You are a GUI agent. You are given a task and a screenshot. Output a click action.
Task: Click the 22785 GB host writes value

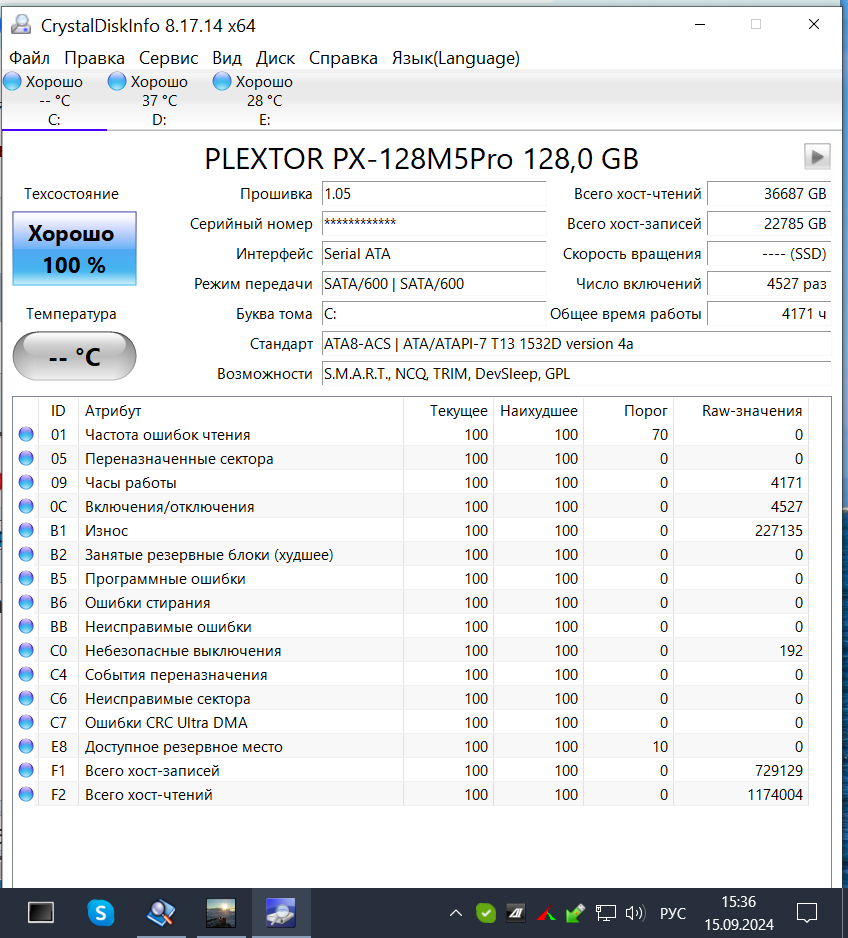click(769, 224)
